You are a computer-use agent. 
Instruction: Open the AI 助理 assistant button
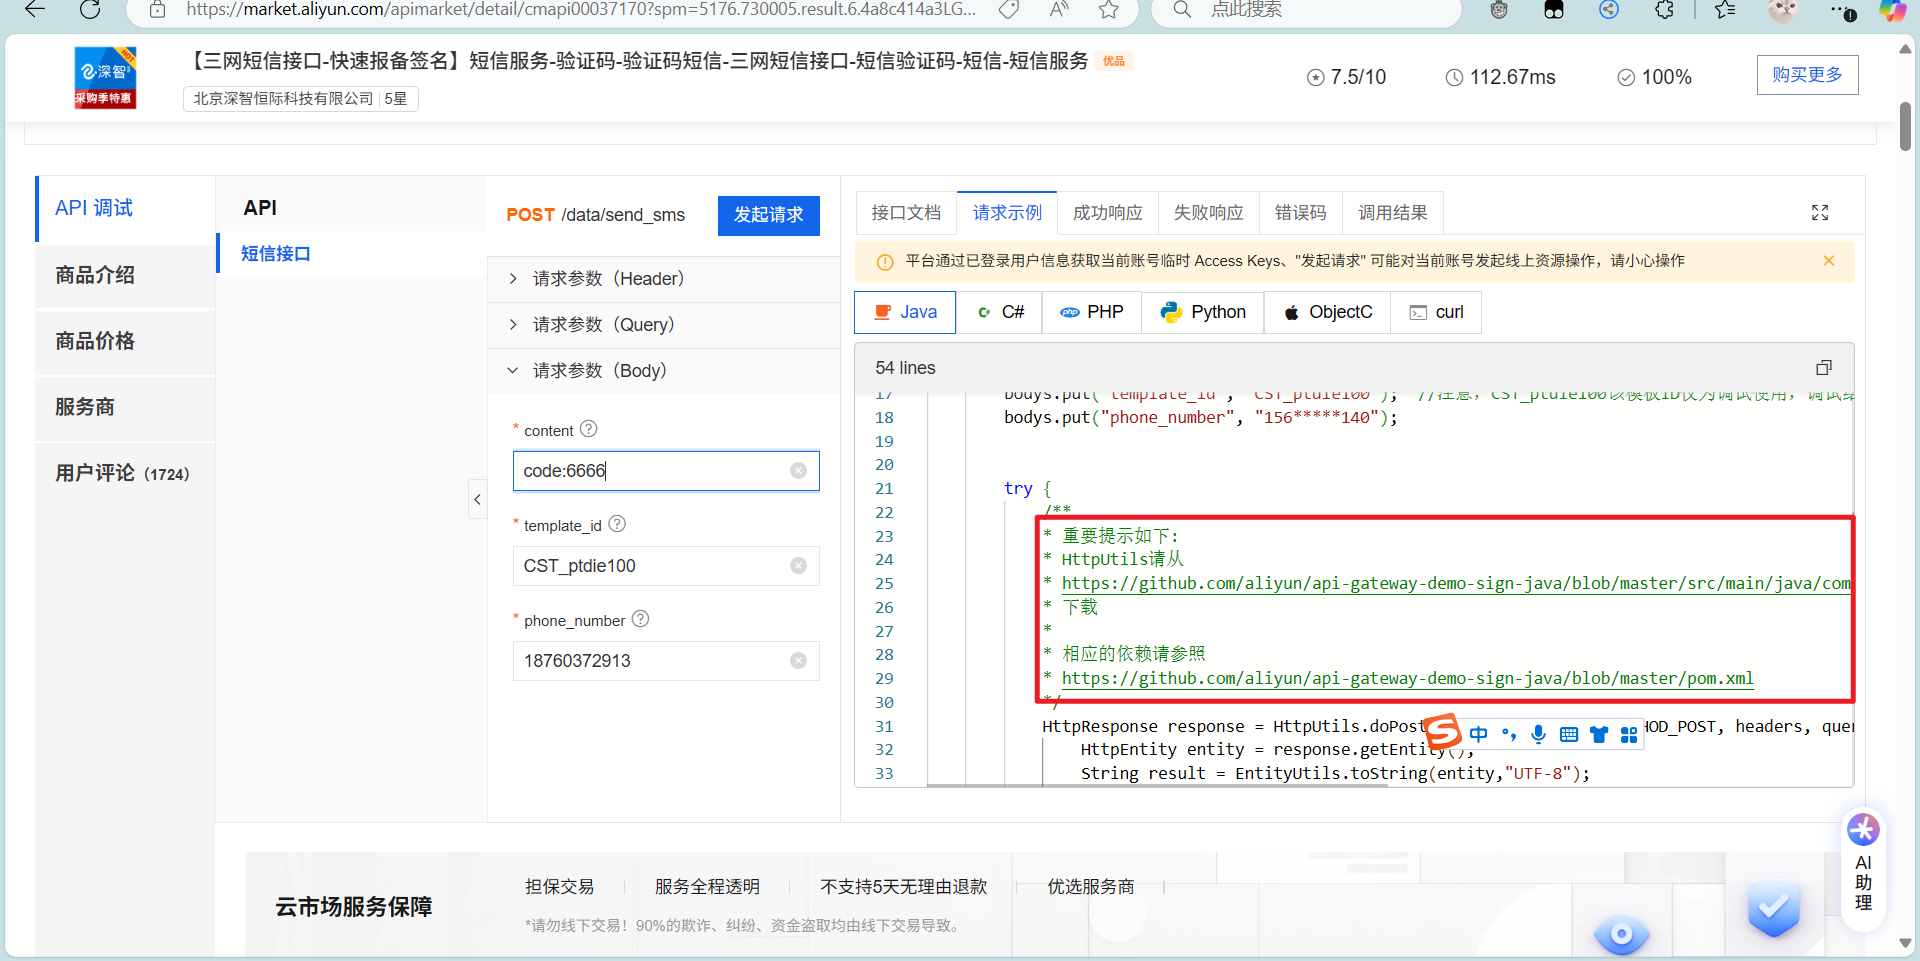1863,868
